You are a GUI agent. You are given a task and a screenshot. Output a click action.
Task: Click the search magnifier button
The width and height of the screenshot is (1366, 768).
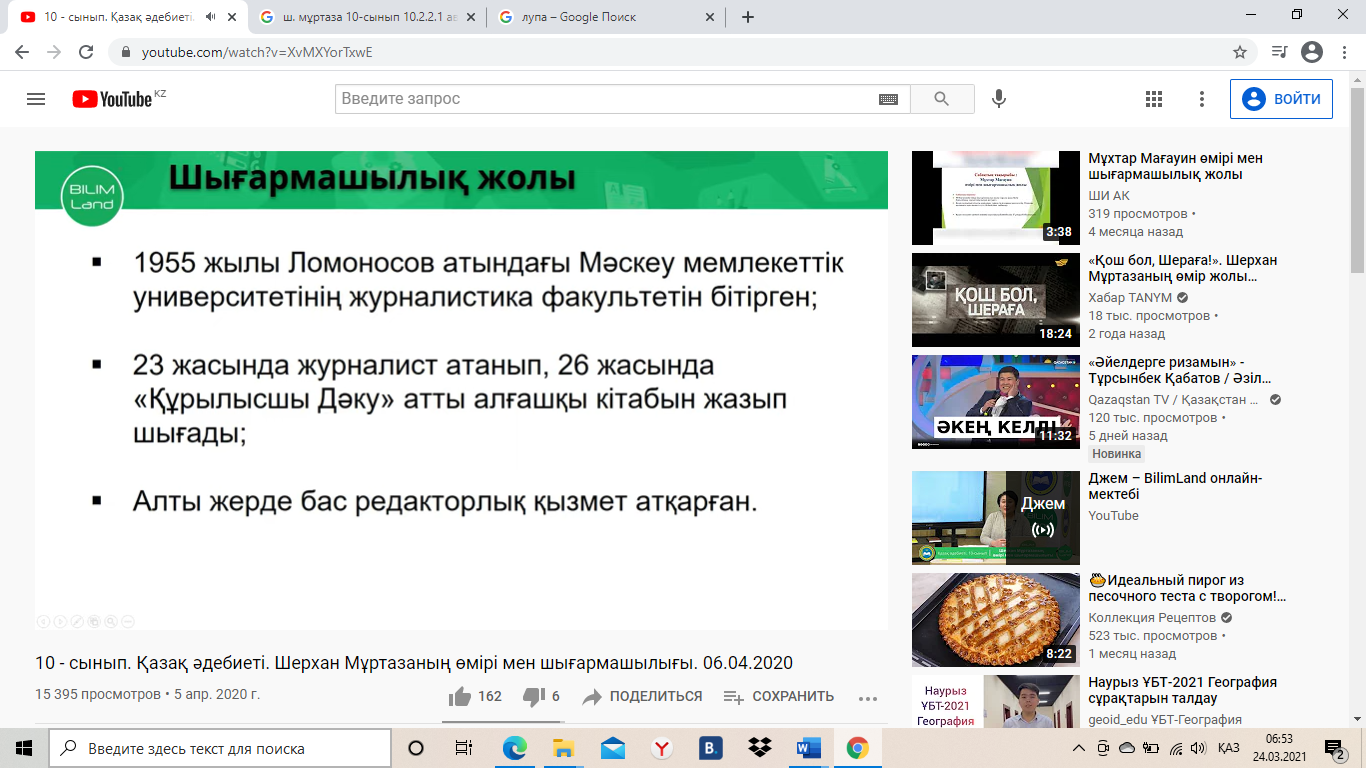tap(942, 99)
